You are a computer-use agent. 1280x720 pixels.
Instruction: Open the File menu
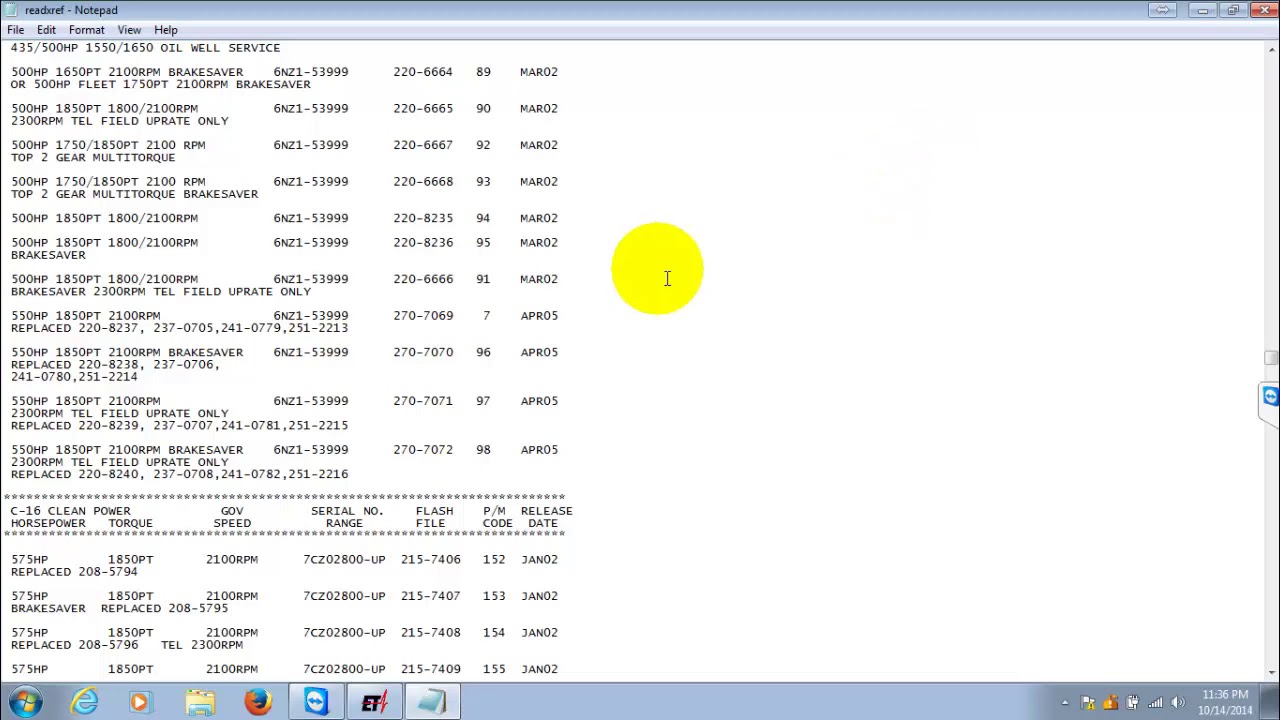(x=16, y=30)
